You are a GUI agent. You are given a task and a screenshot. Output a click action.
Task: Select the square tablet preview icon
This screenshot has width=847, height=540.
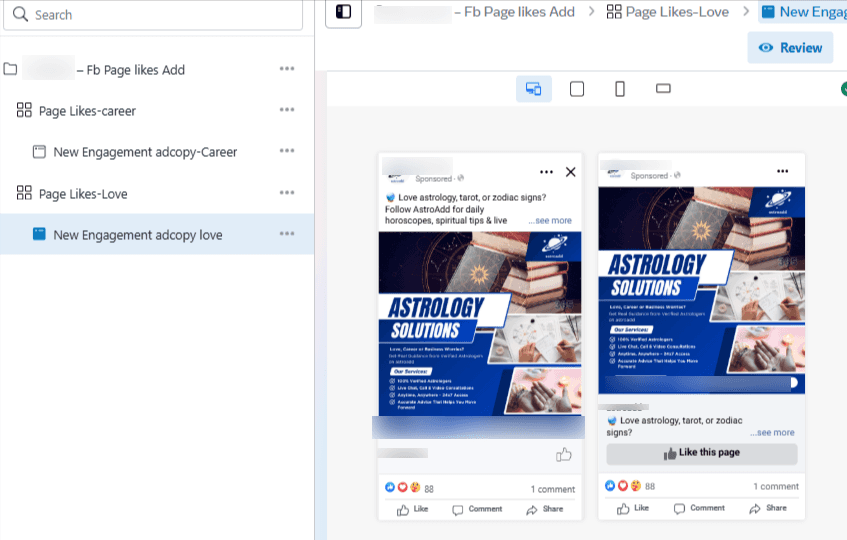click(577, 89)
